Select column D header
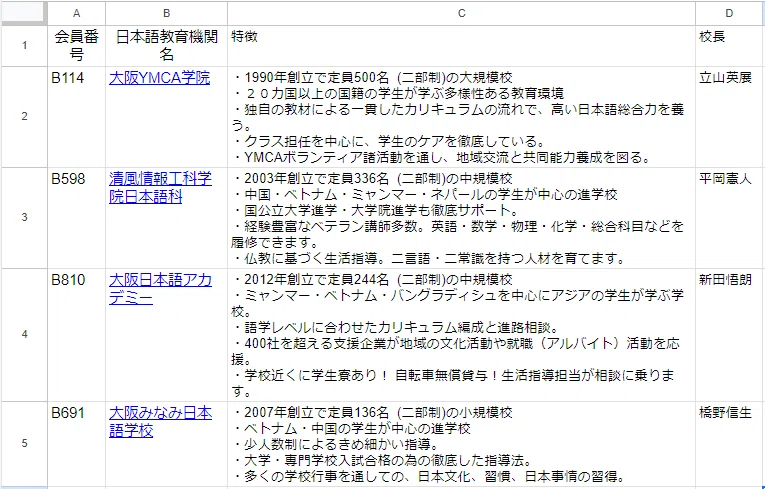765x489 pixels. (730, 13)
